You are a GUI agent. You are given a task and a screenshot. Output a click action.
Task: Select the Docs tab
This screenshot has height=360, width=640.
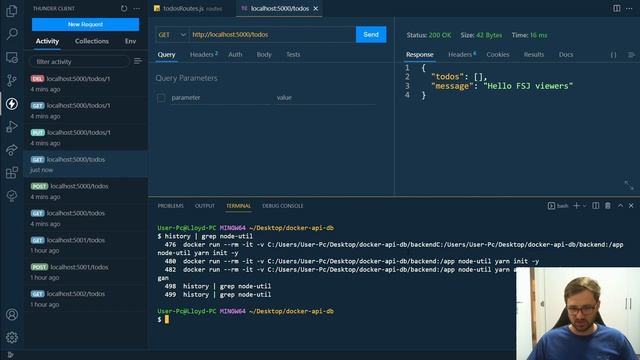point(566,54)
